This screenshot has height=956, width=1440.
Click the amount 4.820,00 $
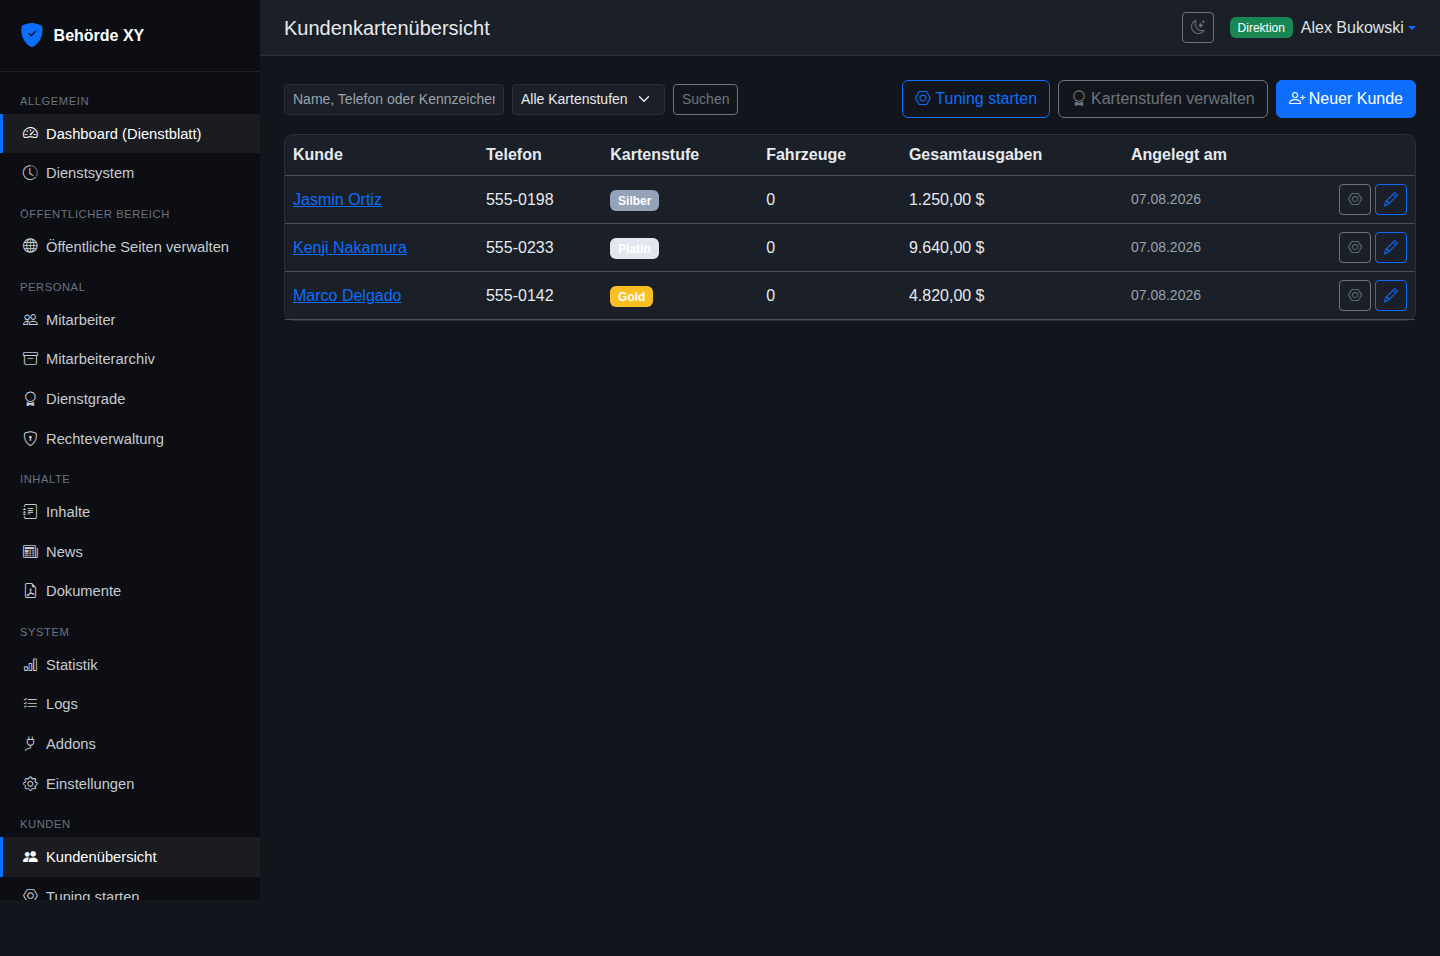[947, 296]
